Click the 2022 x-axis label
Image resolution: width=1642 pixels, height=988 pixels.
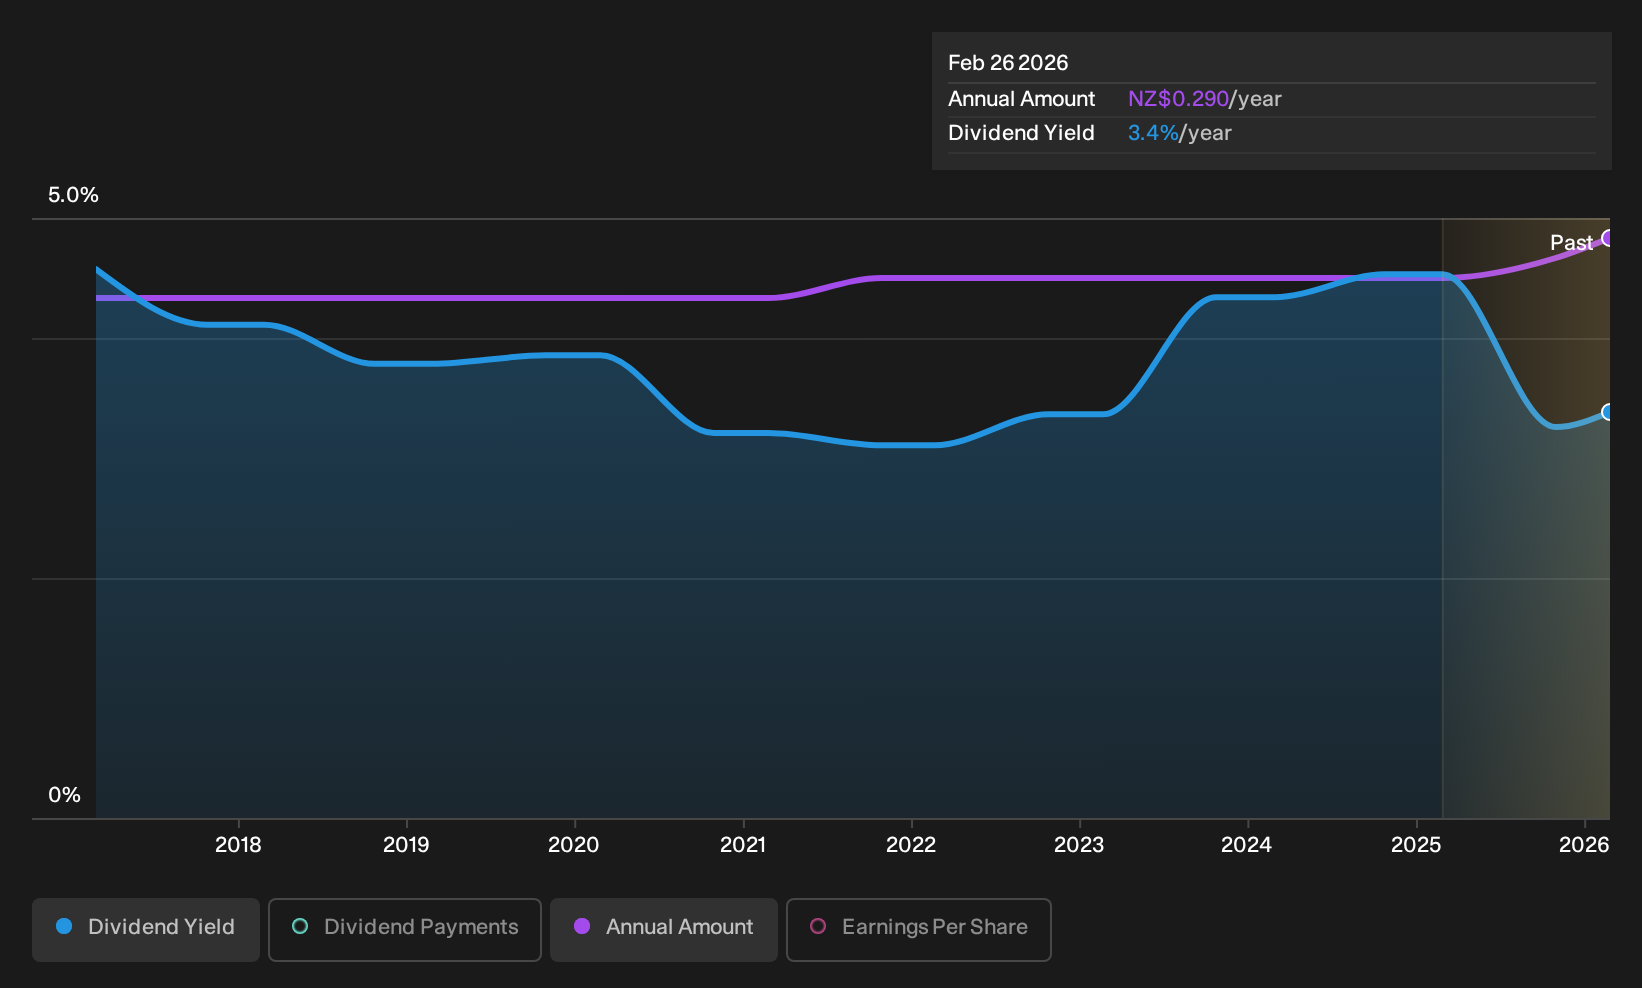click(911, 845)
